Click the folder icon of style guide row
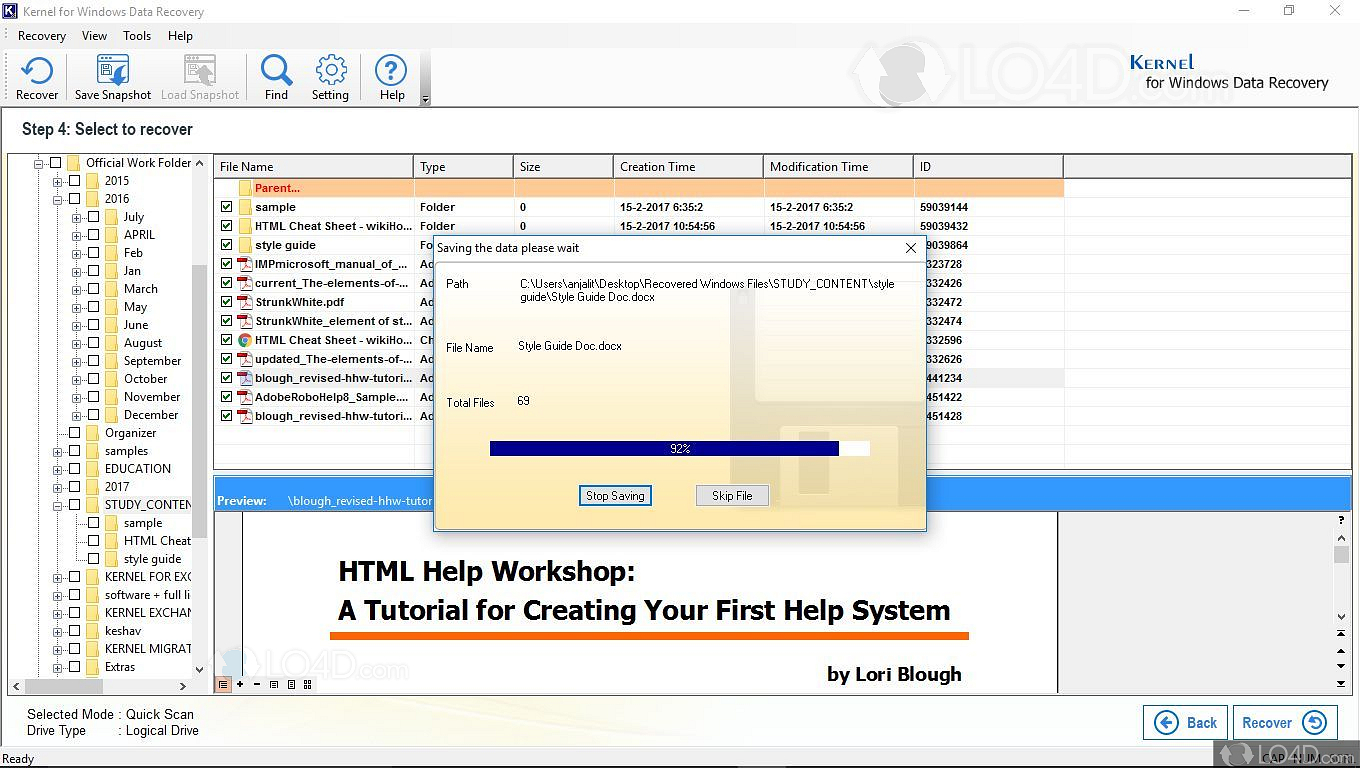1360x768 pixels. tap(244, 245)
